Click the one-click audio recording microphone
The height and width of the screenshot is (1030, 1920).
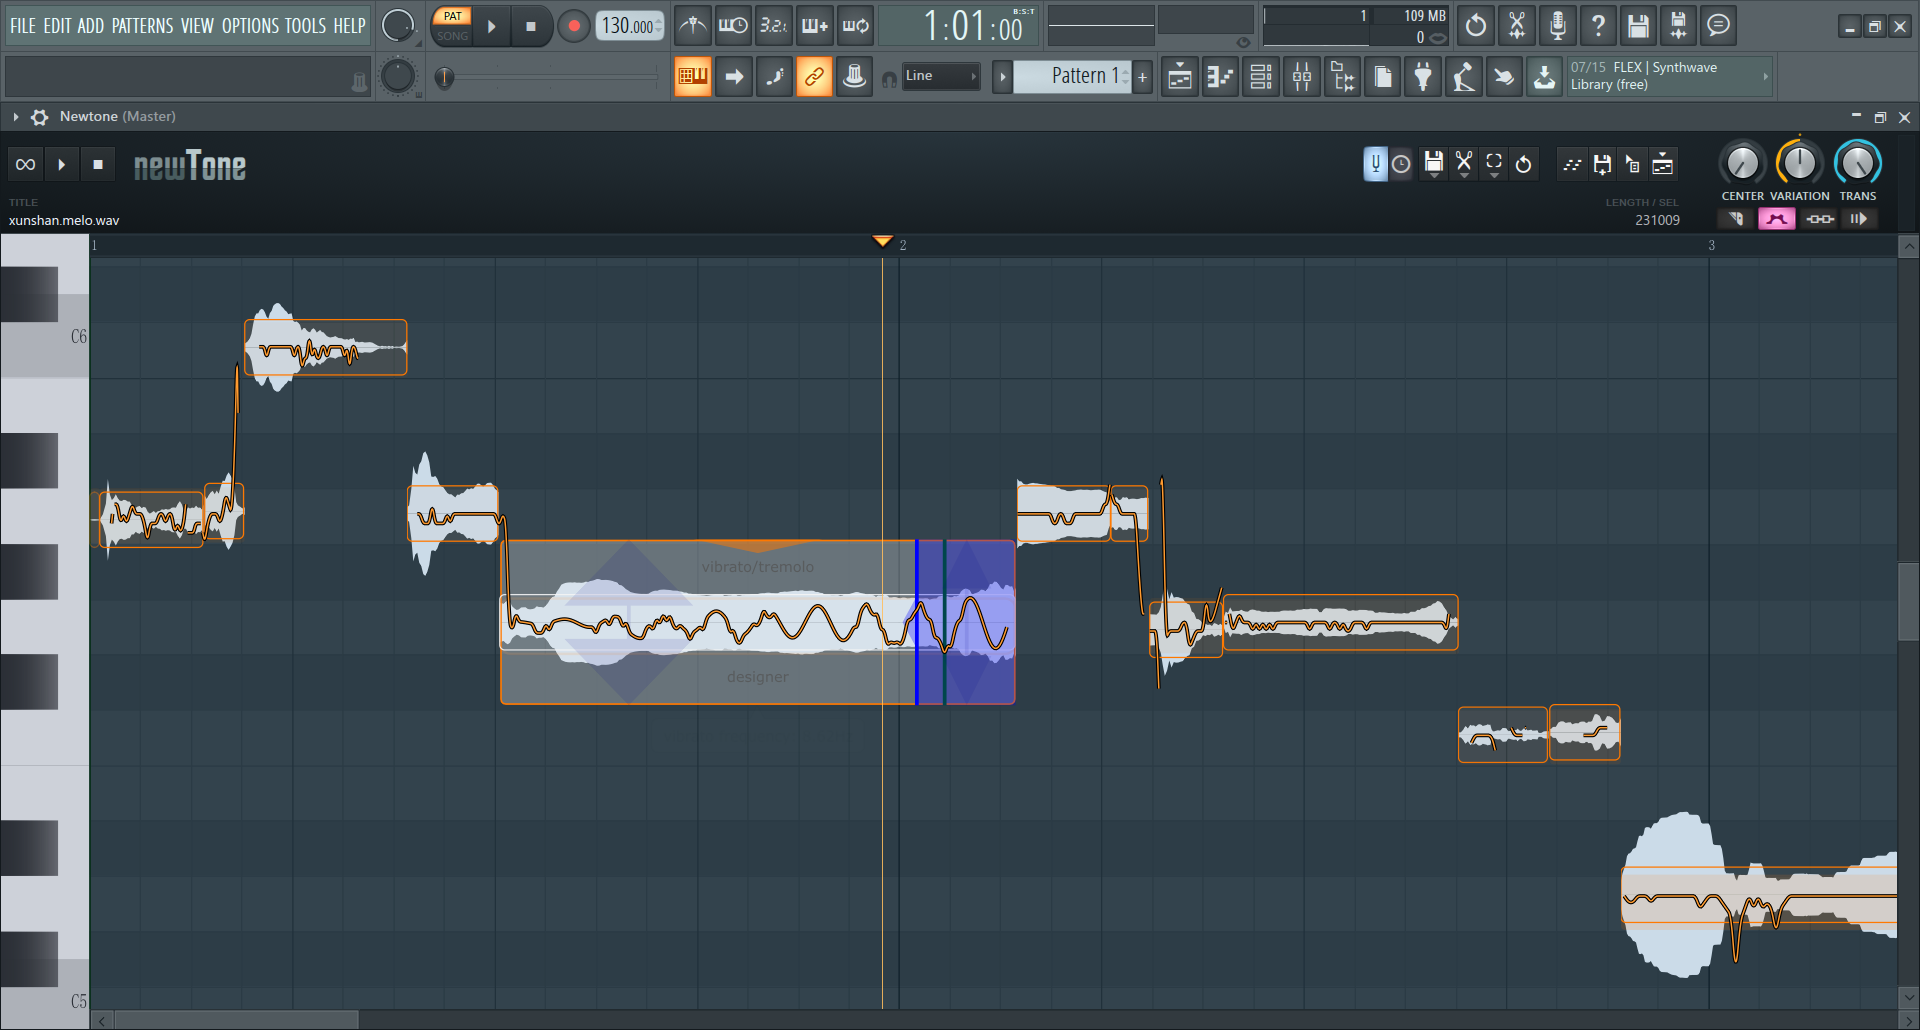[1558, 26]
